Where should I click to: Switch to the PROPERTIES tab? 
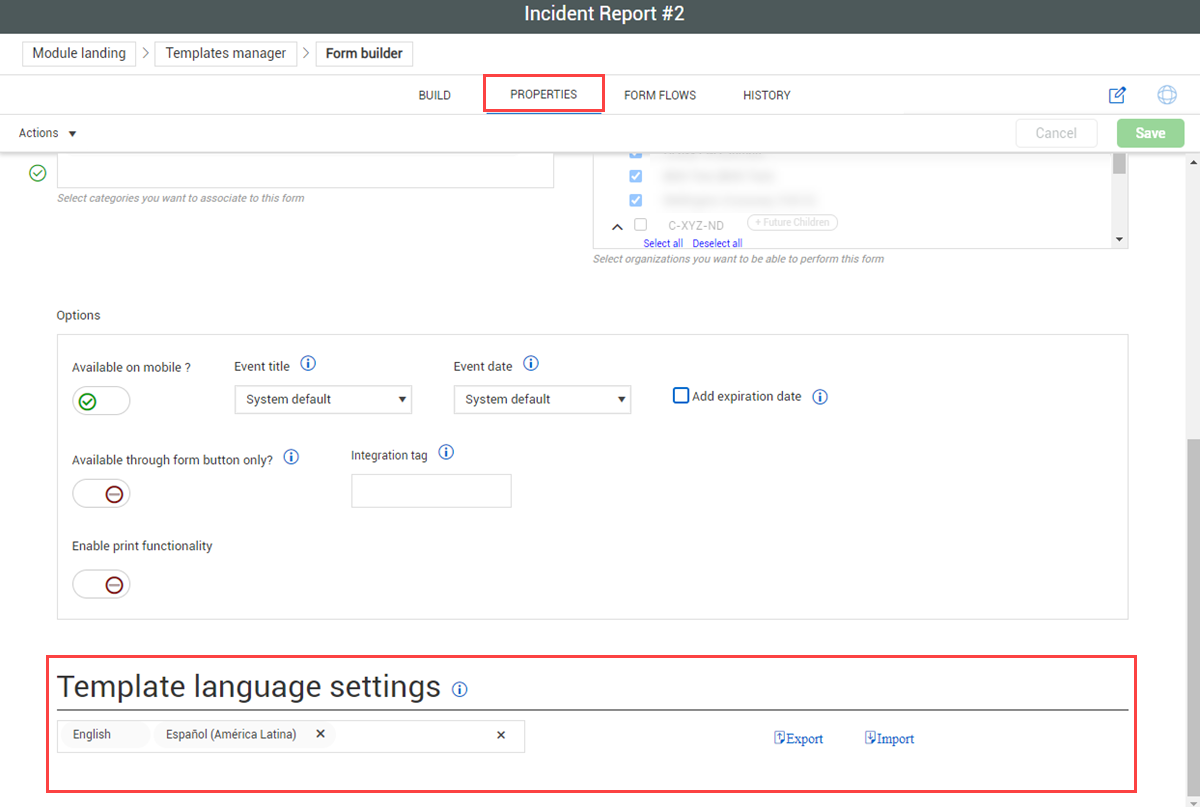544,94
